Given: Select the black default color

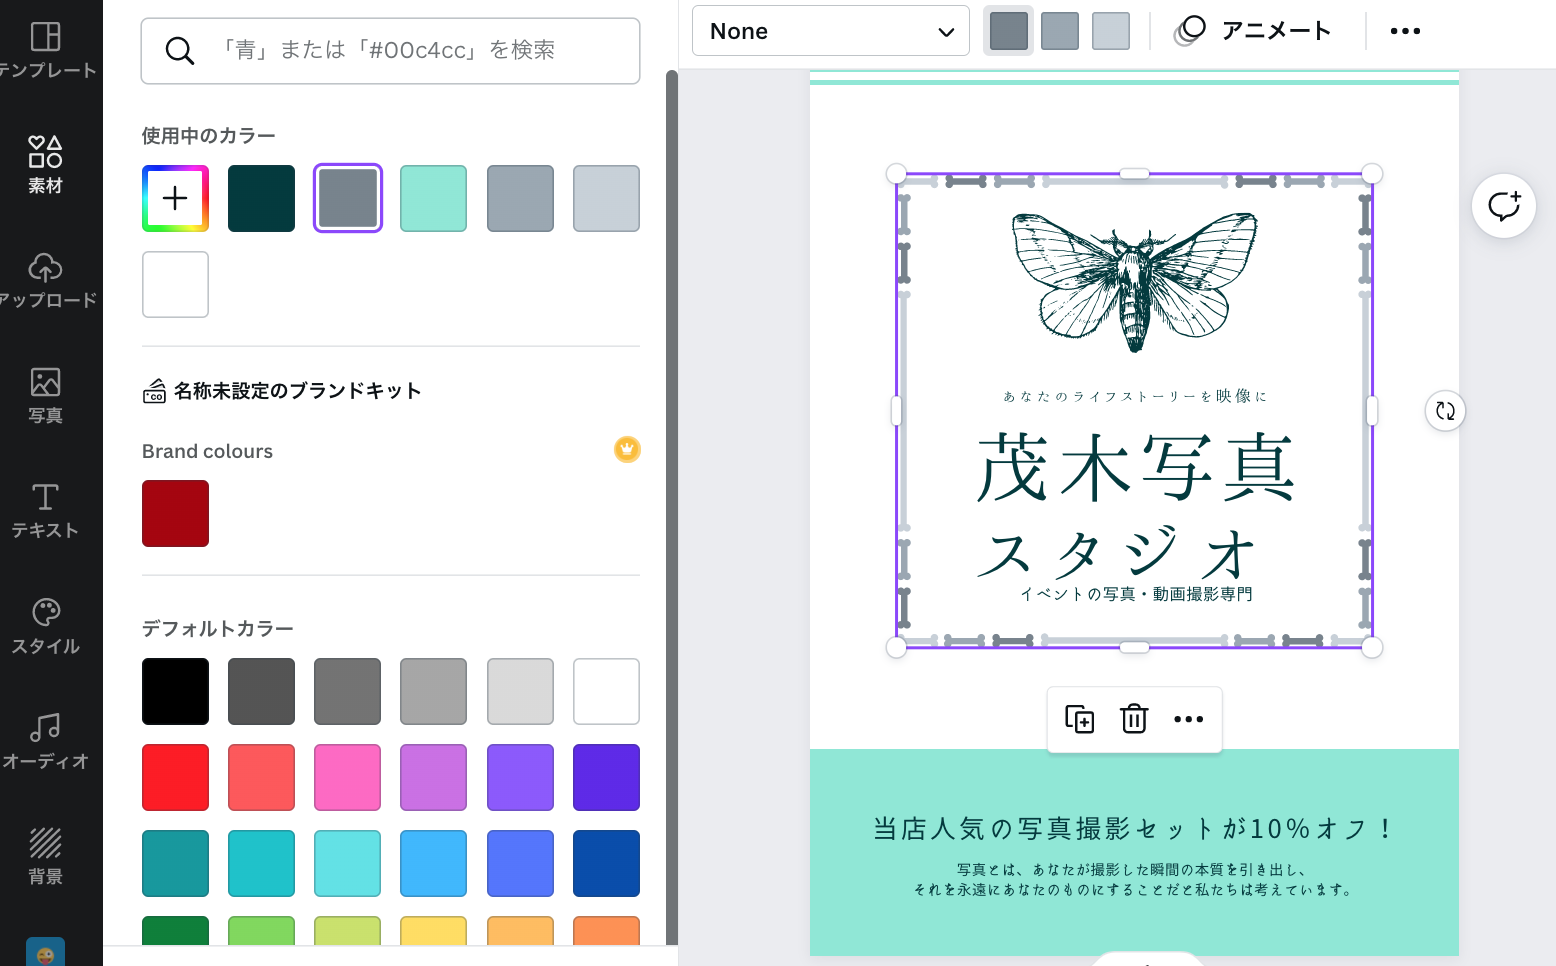Looking at the screenshot, I should [x=175, y=691].
